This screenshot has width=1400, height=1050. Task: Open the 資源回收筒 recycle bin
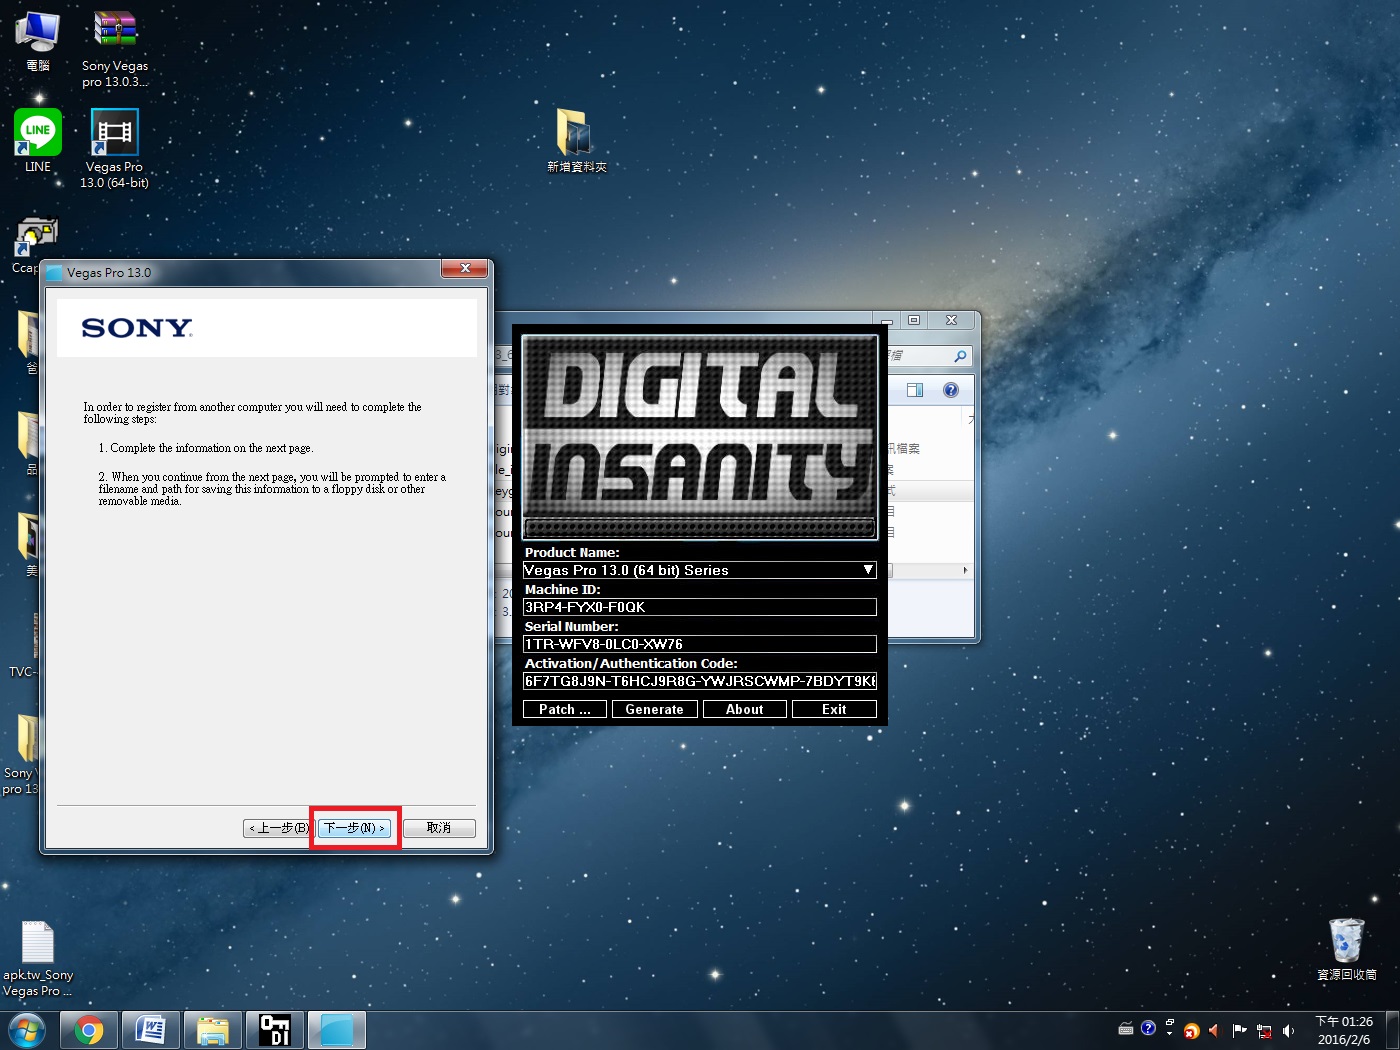1346,949
